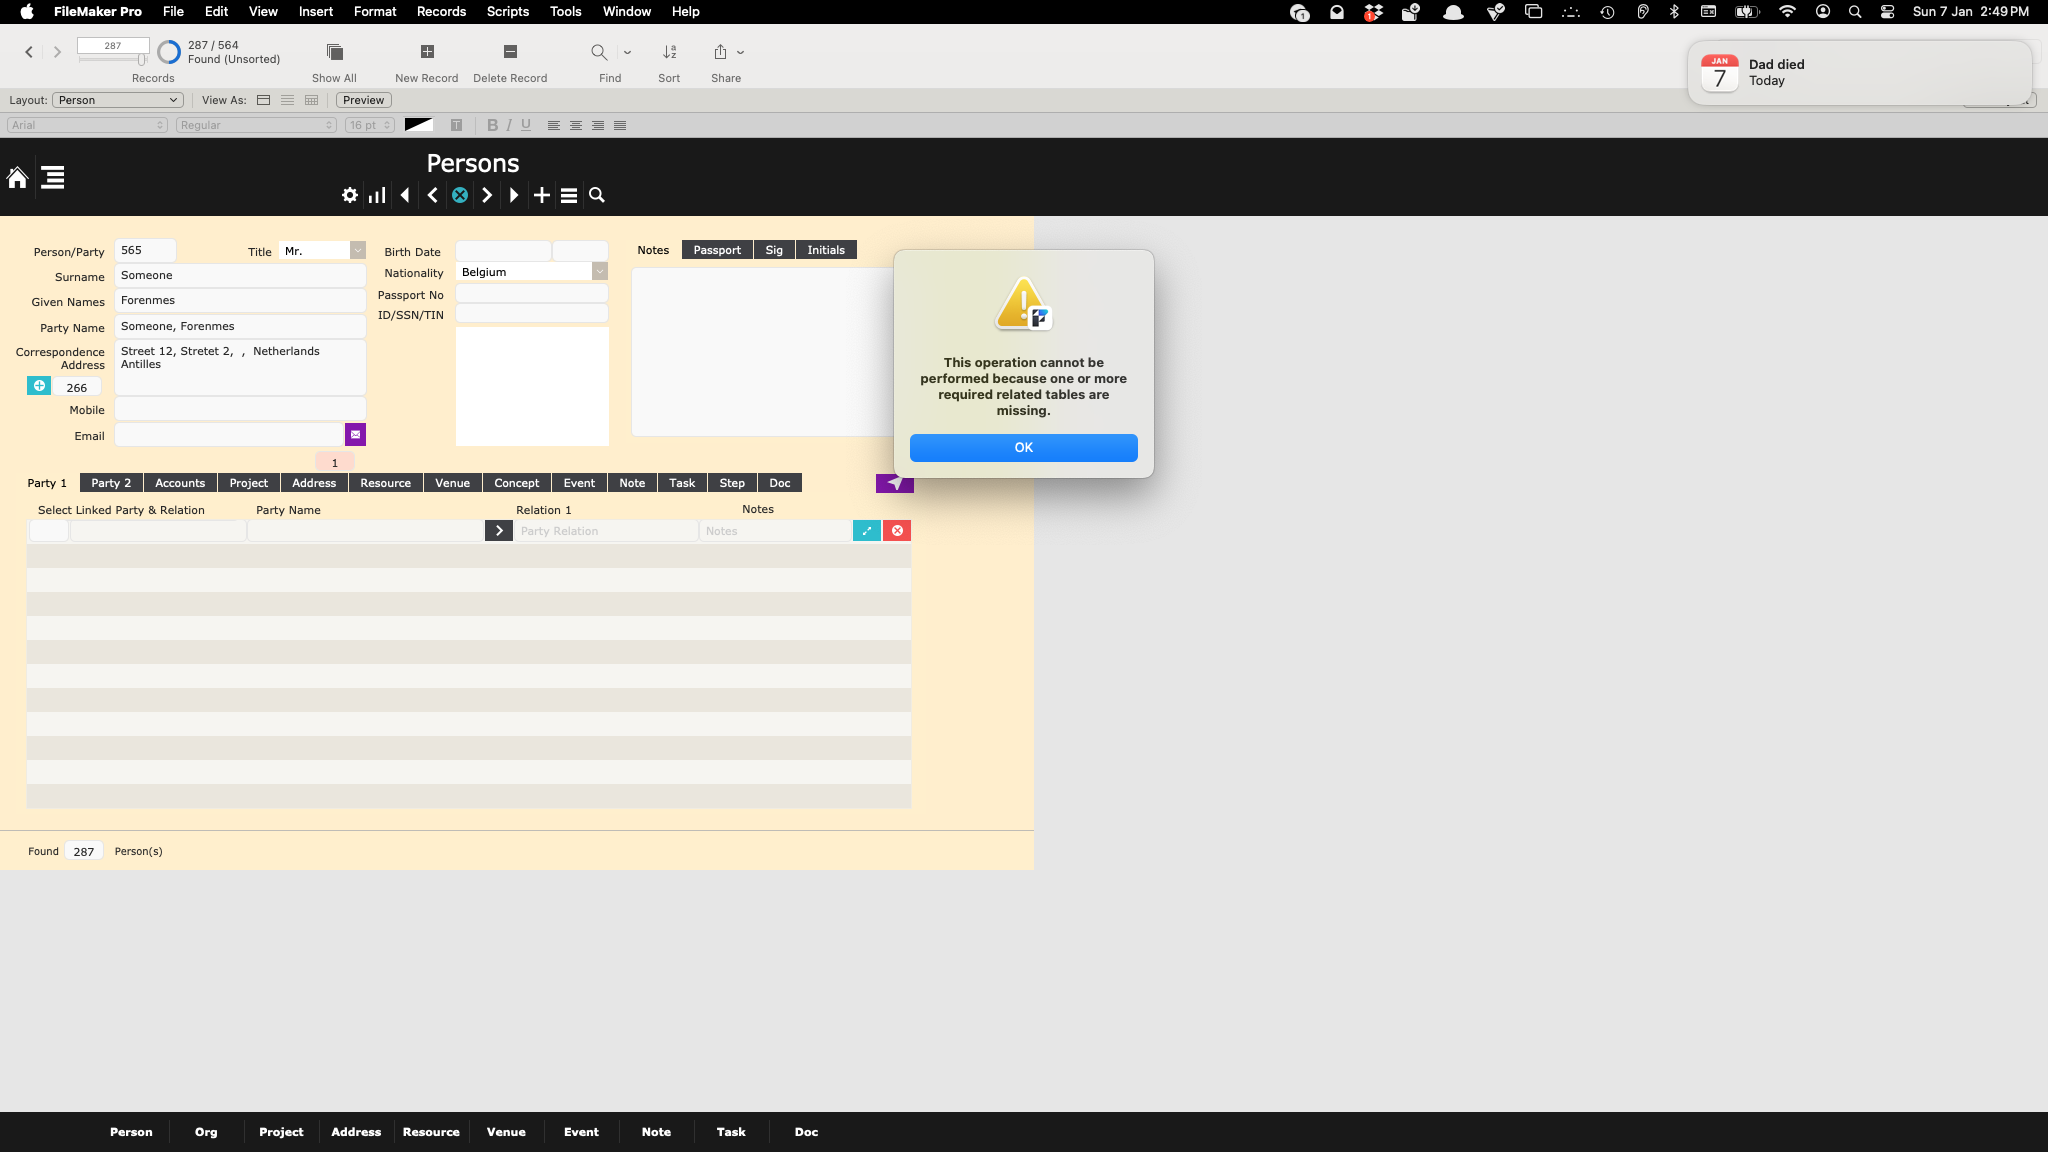Click the magnifier icon in Persons toolbar
This screenshot has height=1152, width=2048.
[597, 195]
